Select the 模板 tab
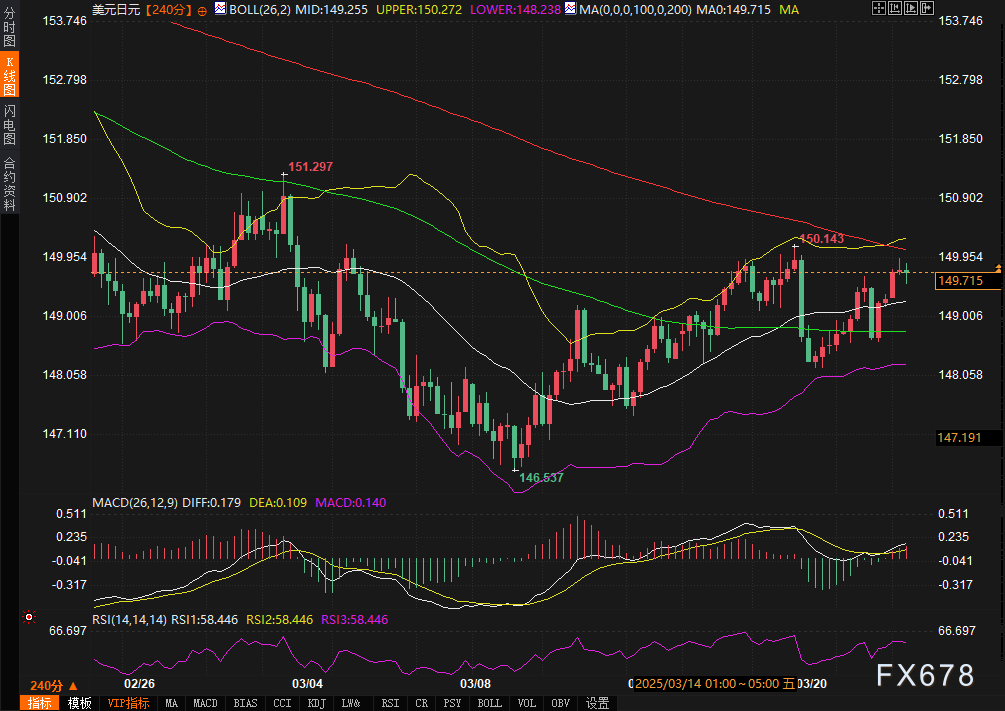The image size is (1005, 711). pos(79,703)
